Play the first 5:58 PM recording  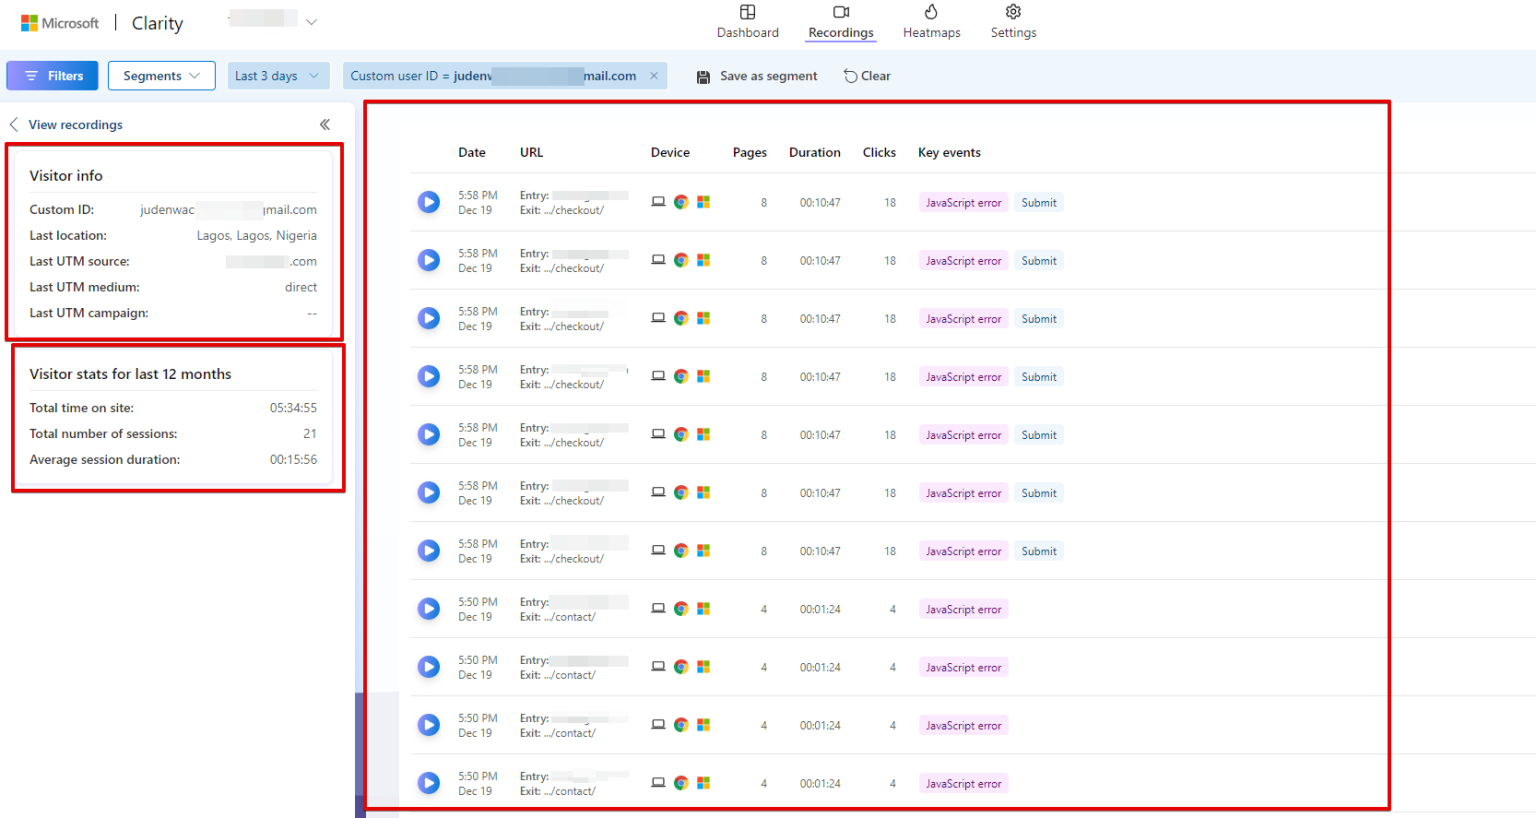pyautogui.click(x=428, y=201)
